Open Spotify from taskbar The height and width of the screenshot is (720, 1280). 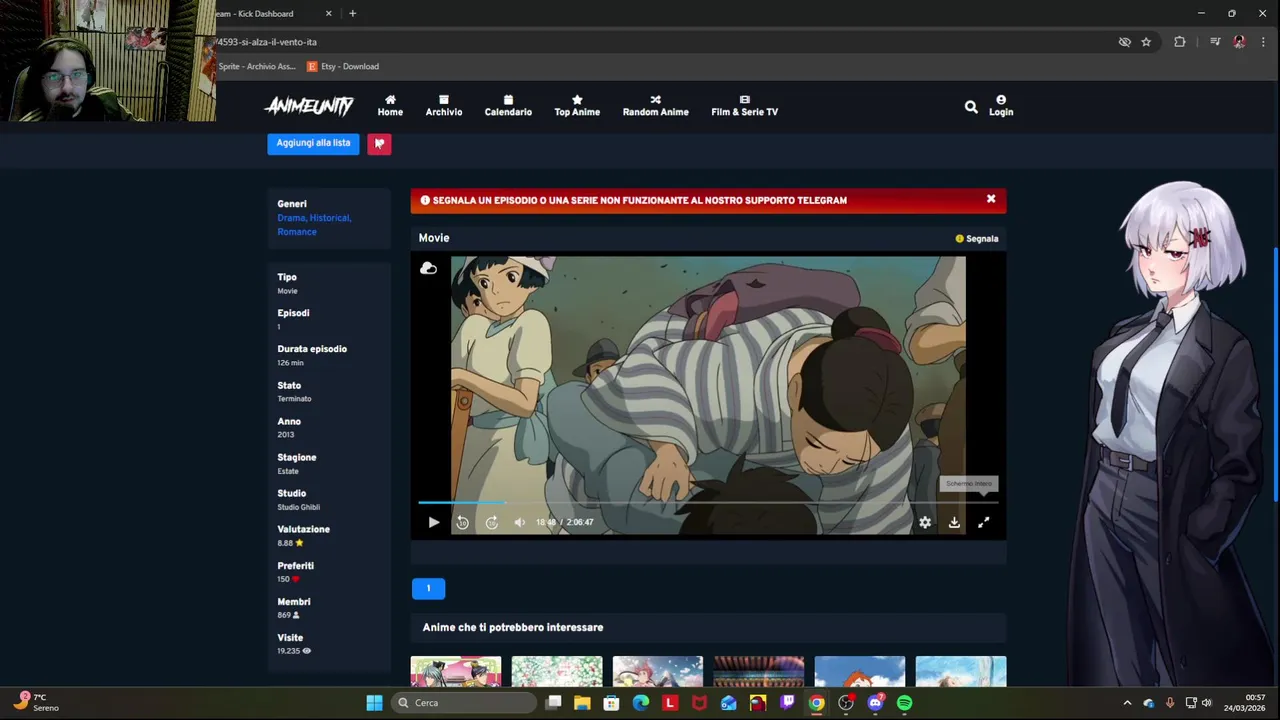904,703
